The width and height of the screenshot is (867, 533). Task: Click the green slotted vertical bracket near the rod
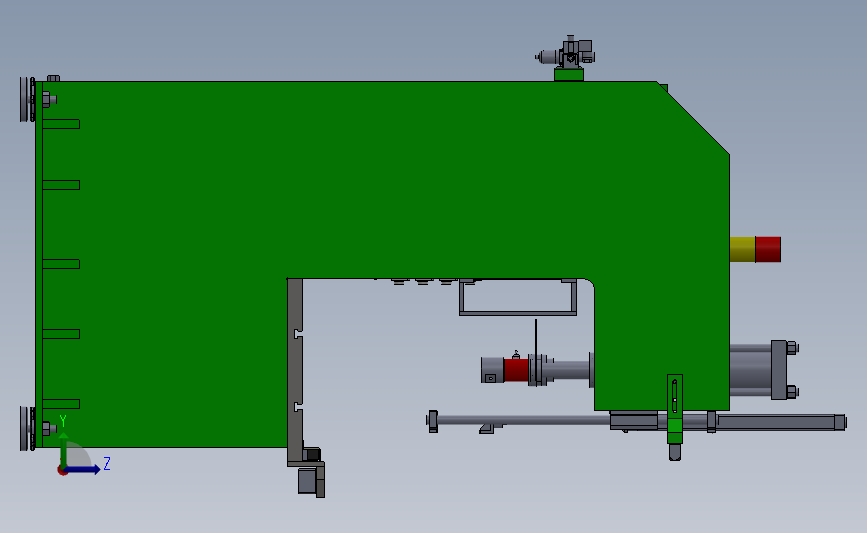[x=675, y=409]
